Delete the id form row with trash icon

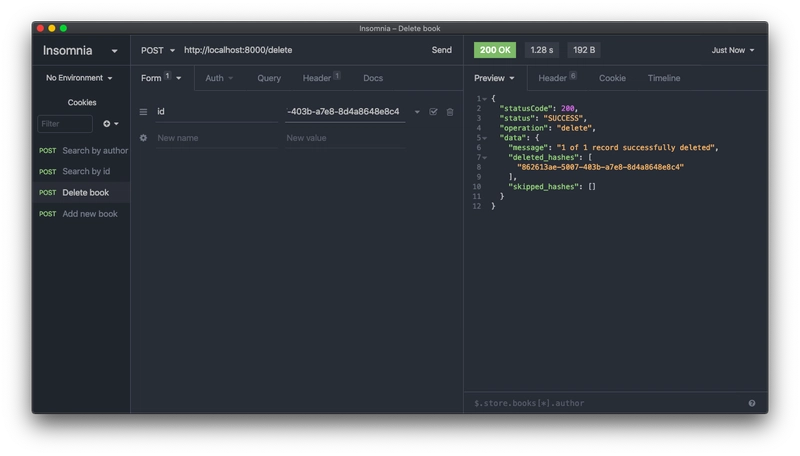pos(450,112)
